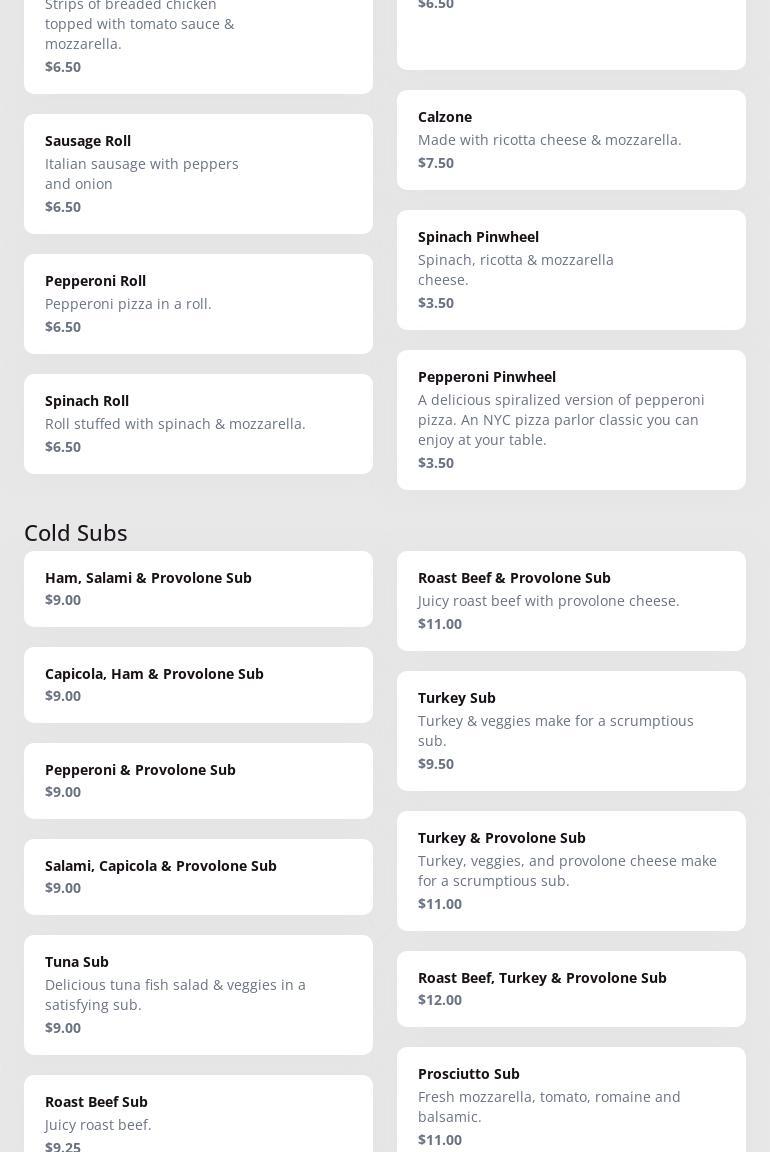Click the Pepperoni Pinwheel item
770x1152 pixels.
pos(571,420)
